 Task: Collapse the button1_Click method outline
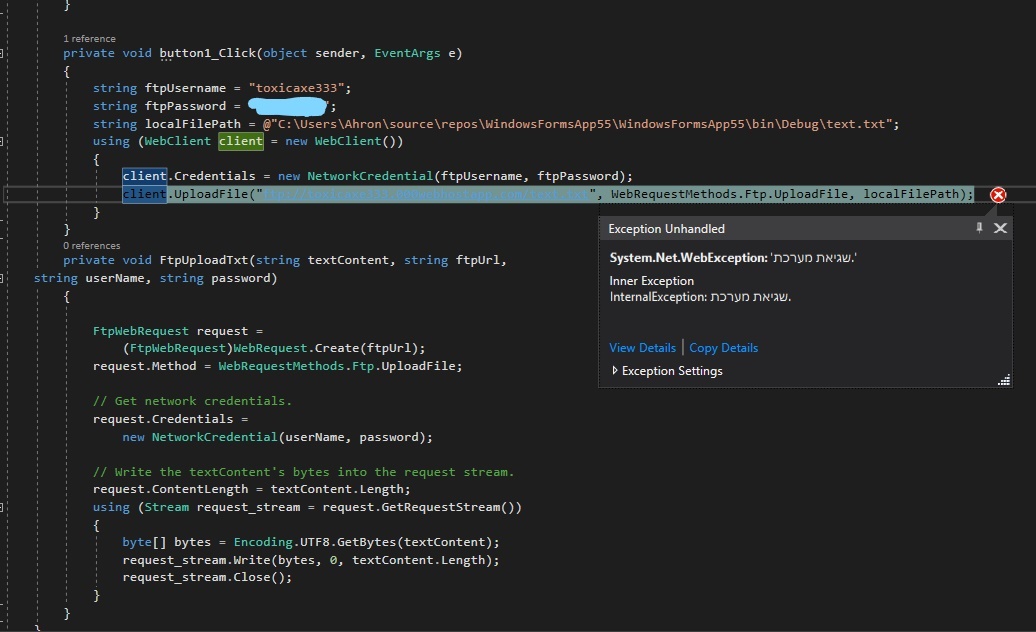pos(3,53)
